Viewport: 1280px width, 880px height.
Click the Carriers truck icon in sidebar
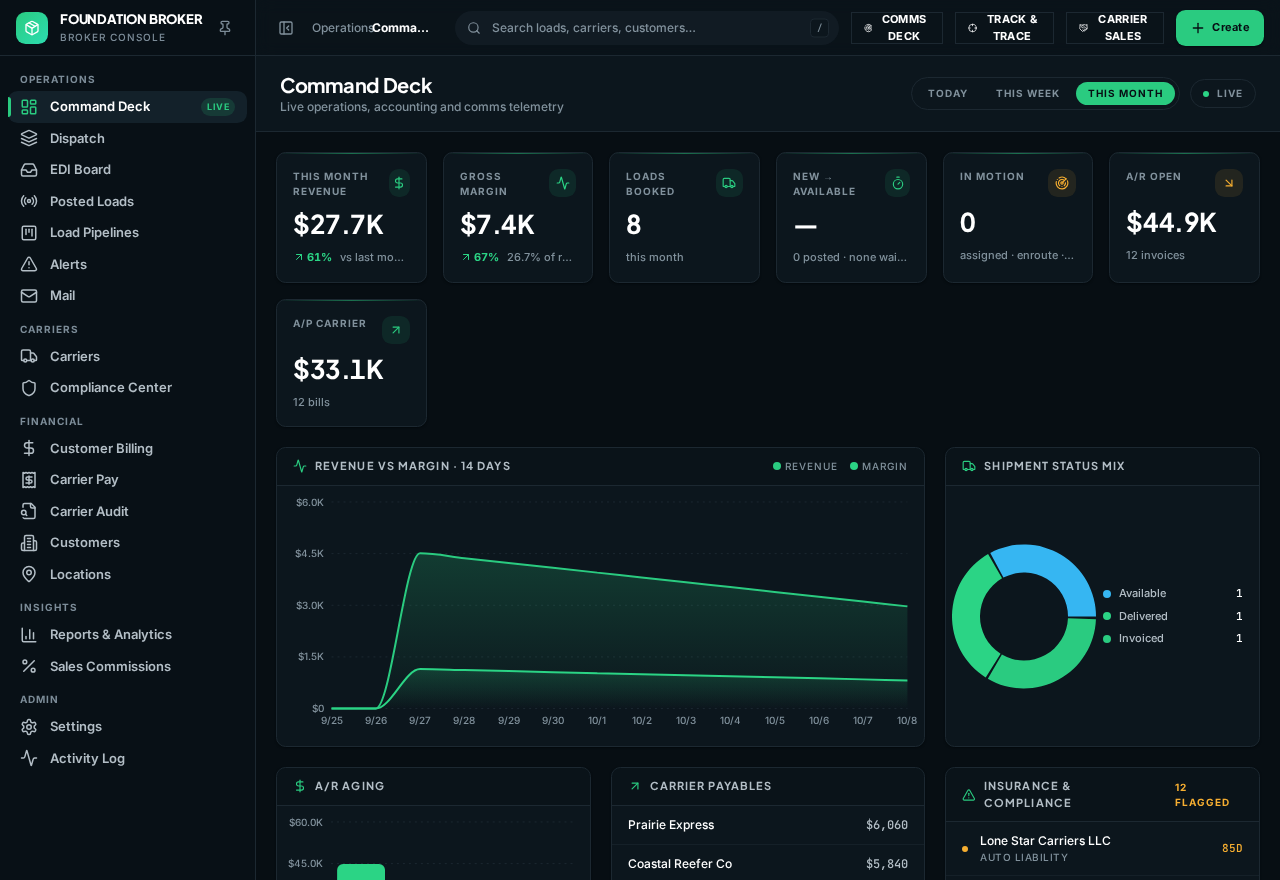[29, 356]
